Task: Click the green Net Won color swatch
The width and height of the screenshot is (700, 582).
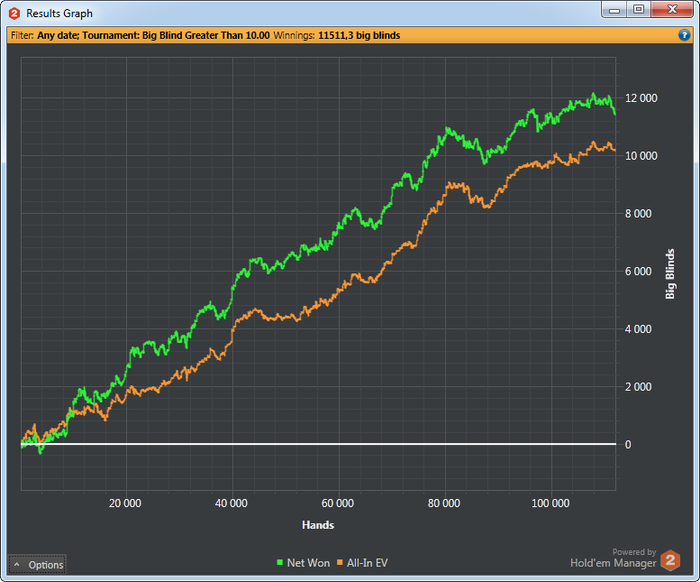Action: 280,563
